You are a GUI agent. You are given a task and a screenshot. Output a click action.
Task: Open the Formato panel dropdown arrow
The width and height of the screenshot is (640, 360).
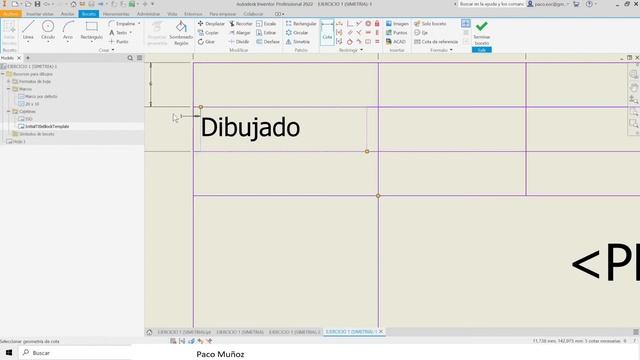click(451, 50)
